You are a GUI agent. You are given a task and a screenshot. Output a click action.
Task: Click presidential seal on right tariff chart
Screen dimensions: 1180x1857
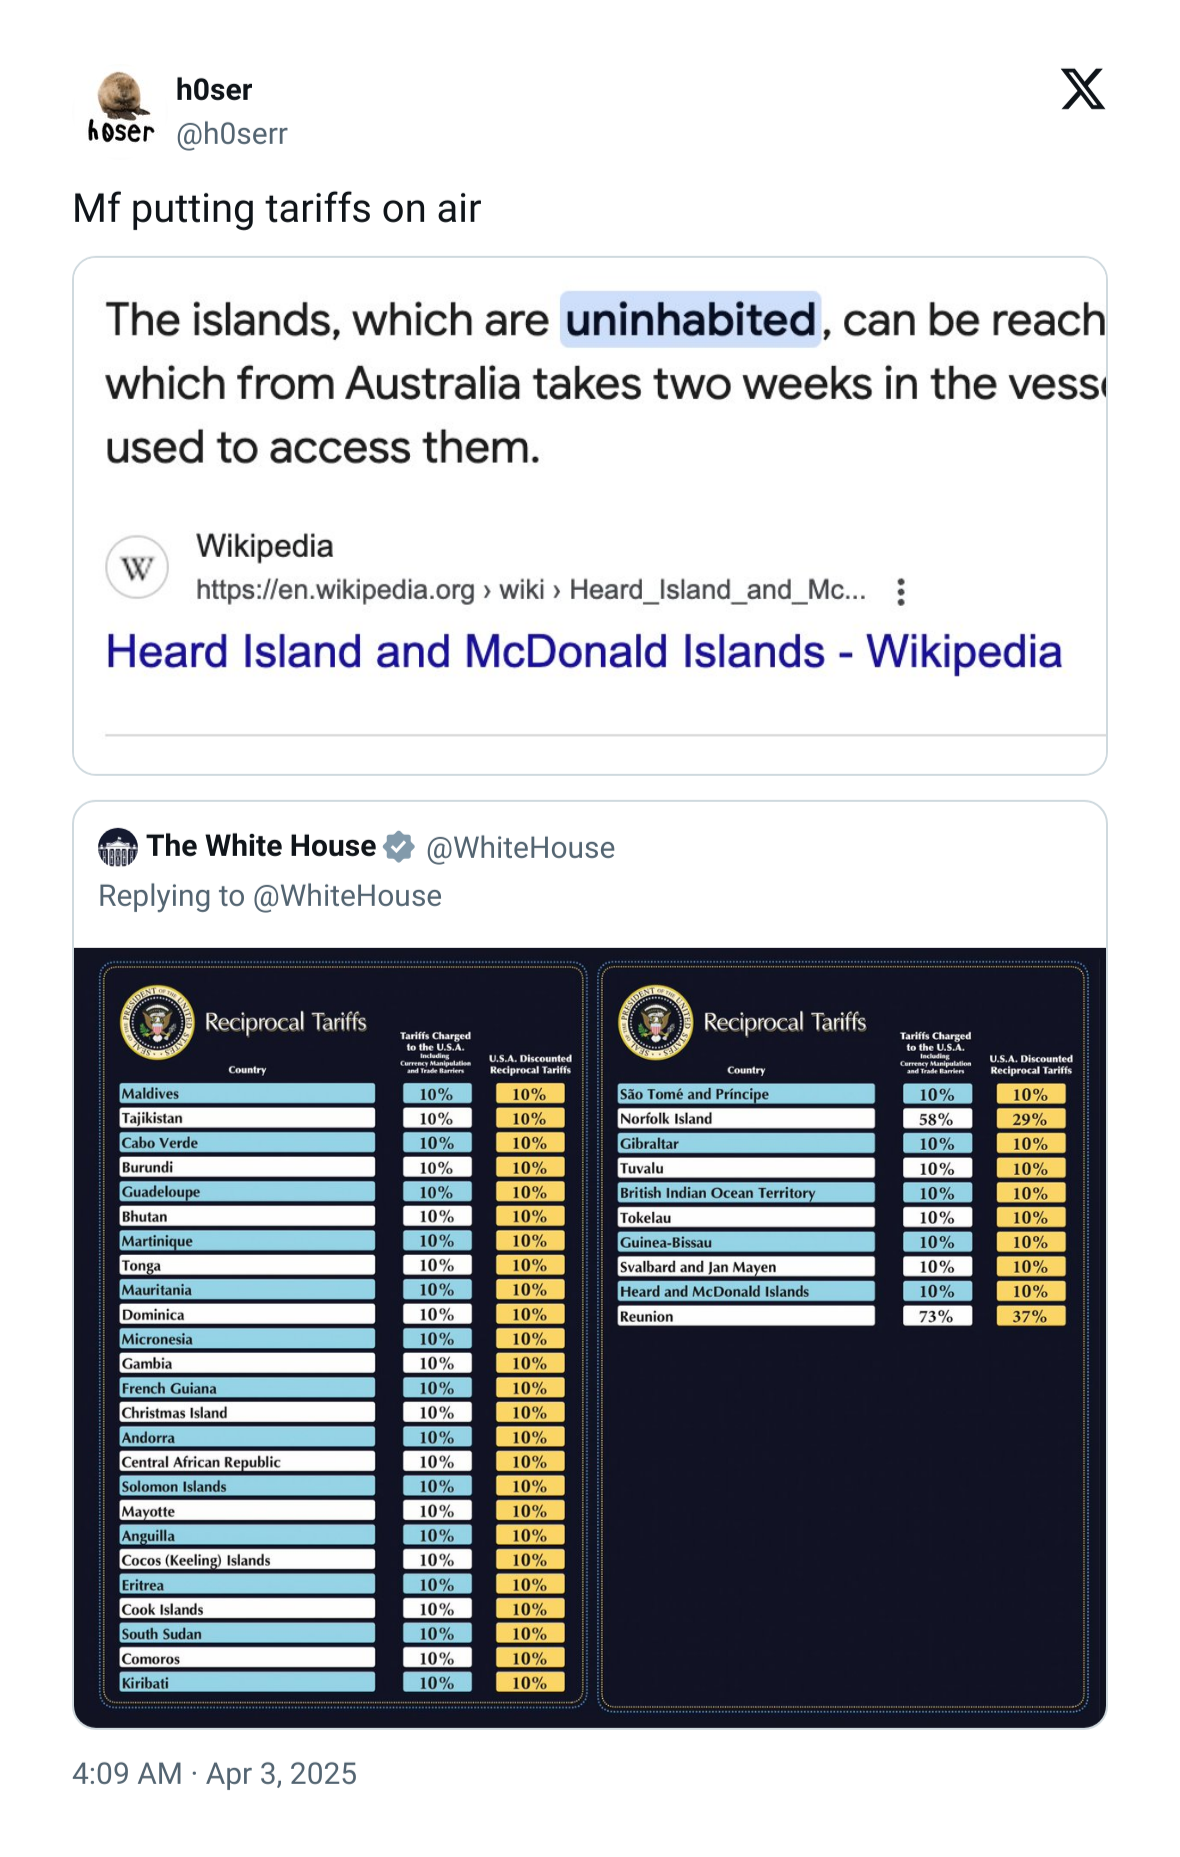click(656, 1022)
